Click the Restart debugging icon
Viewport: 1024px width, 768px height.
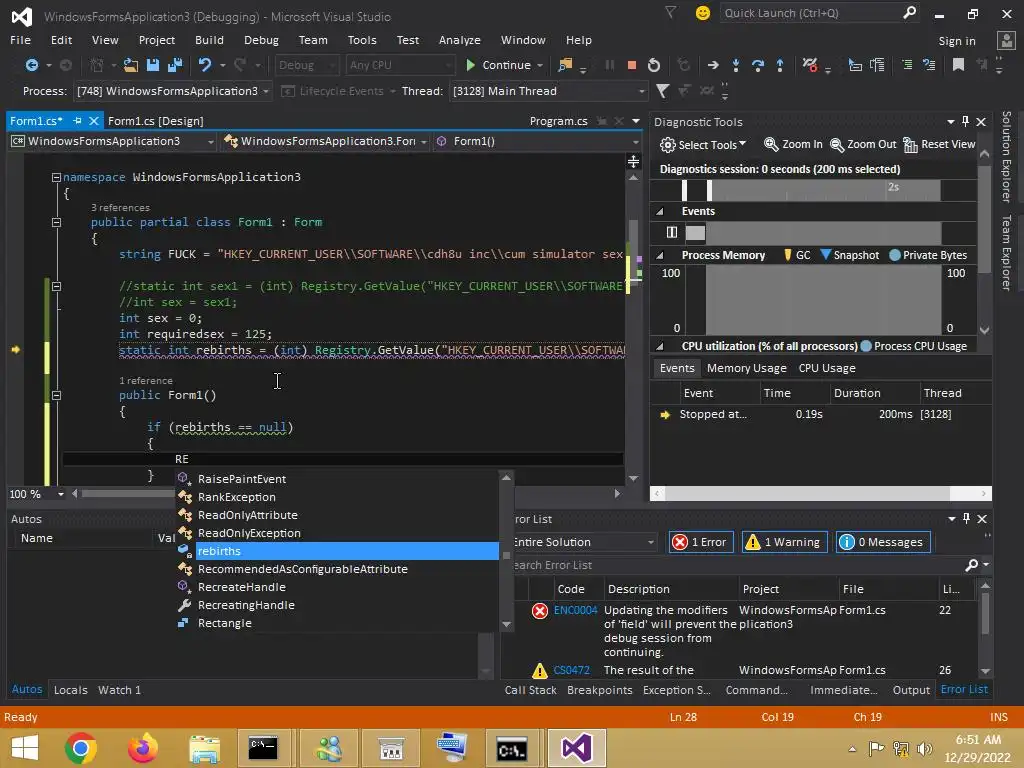[x=654, y=65]
